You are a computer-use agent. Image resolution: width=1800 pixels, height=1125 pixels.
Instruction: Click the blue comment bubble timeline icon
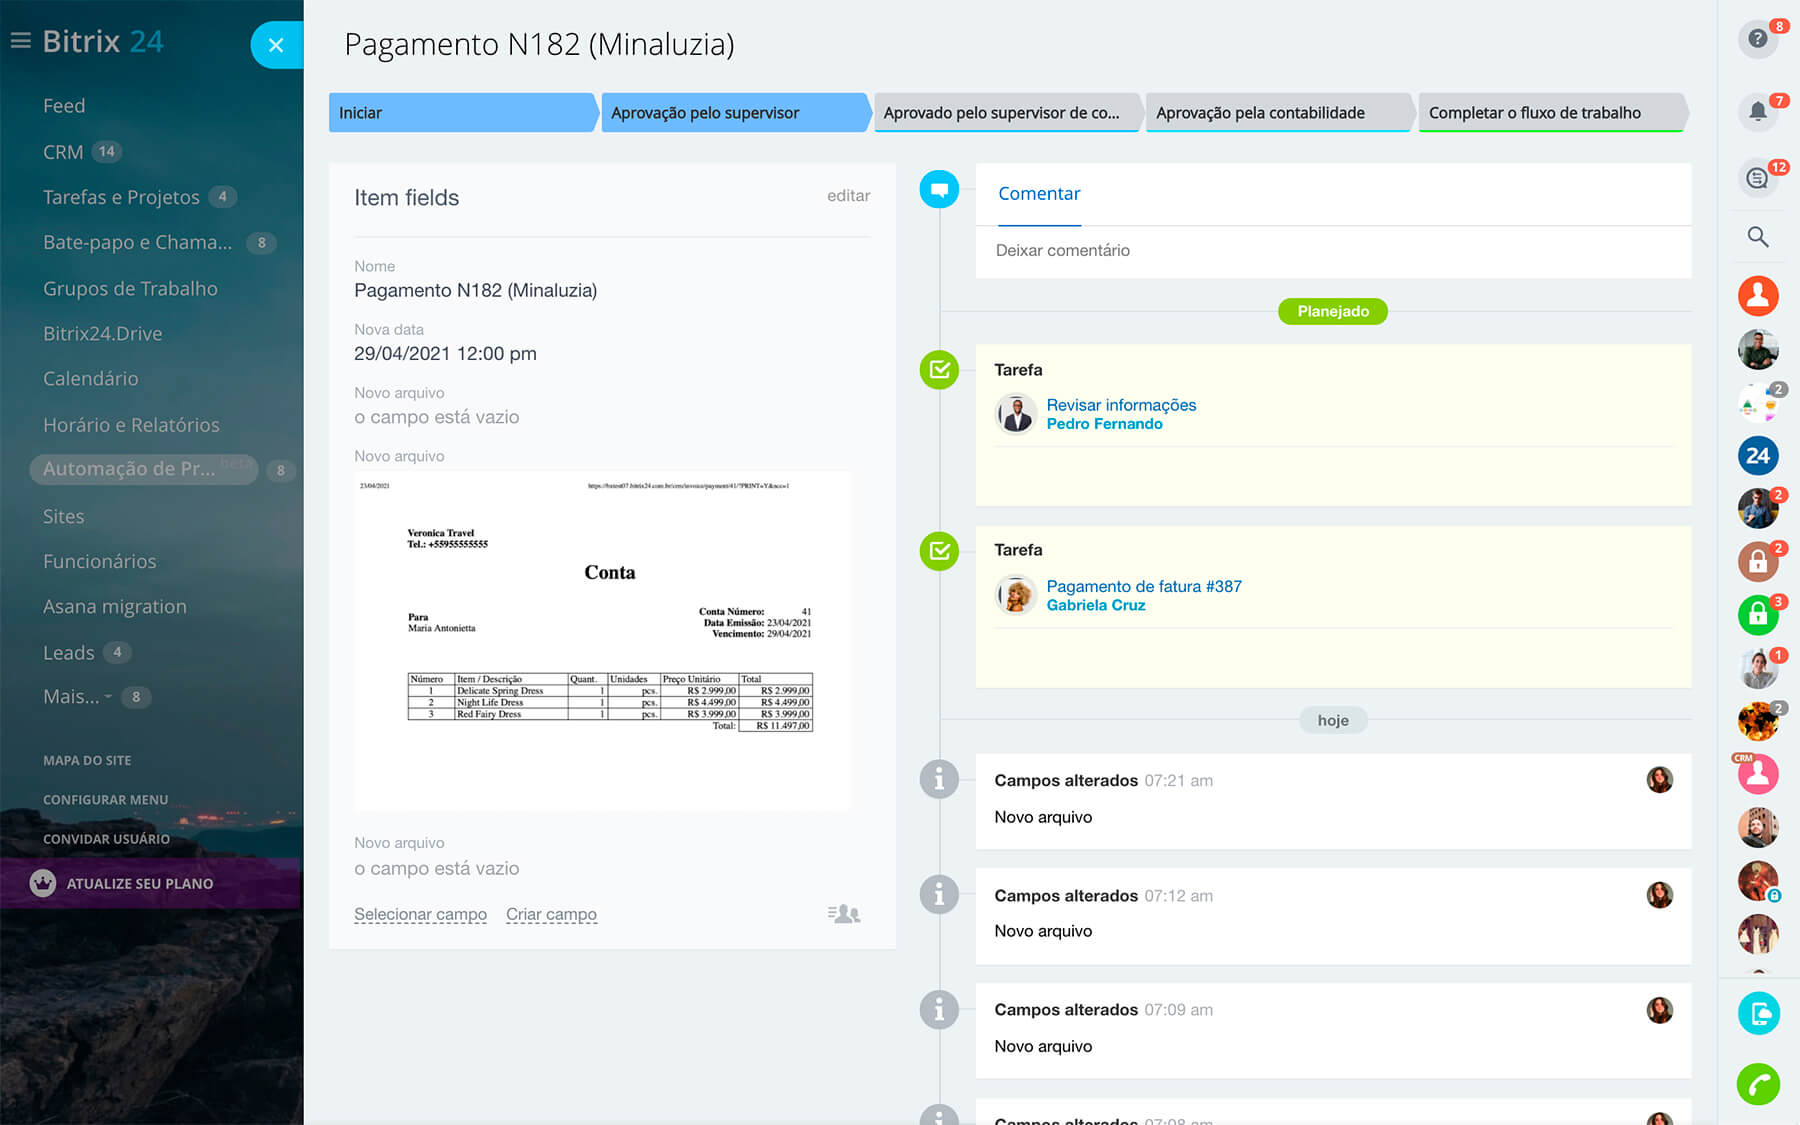(x=939, y=189)
